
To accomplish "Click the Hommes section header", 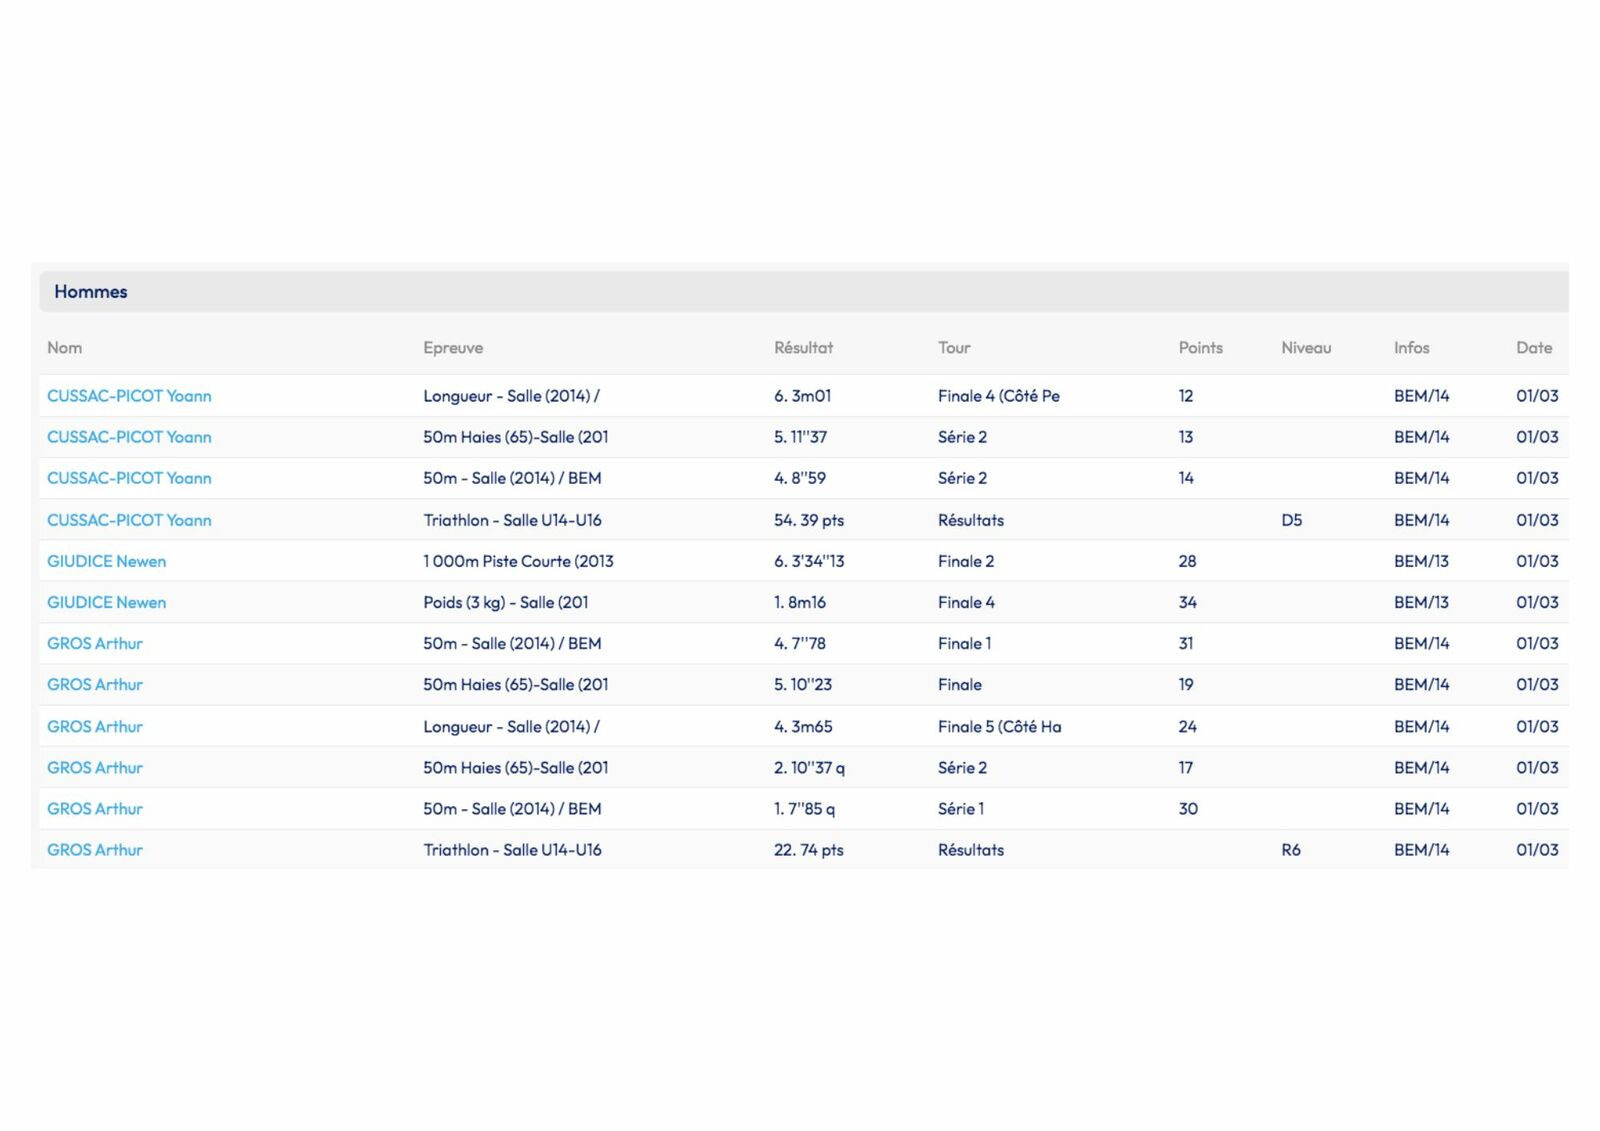I will coord(91,292).
